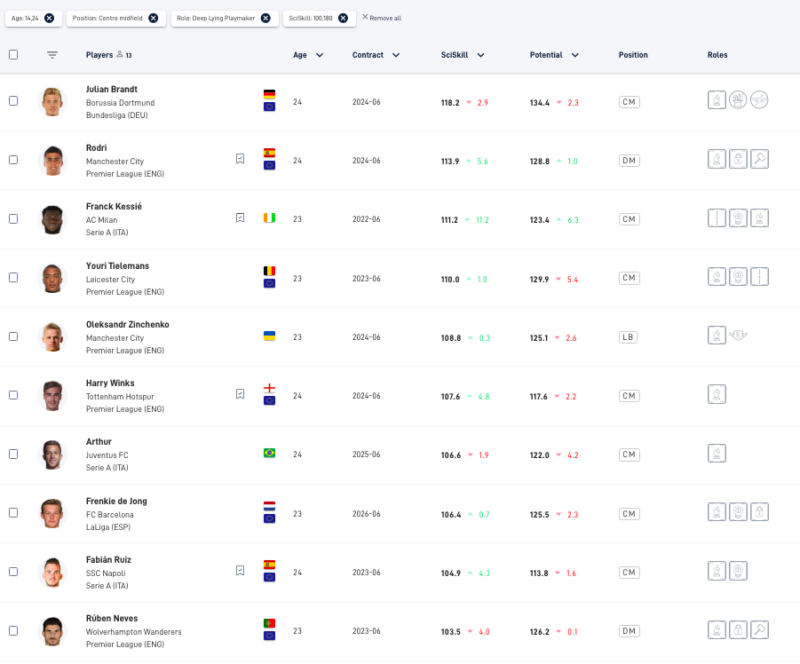Open the filter lines icon in header
Viewport: 800px width, 664px height.
(52, 55)
